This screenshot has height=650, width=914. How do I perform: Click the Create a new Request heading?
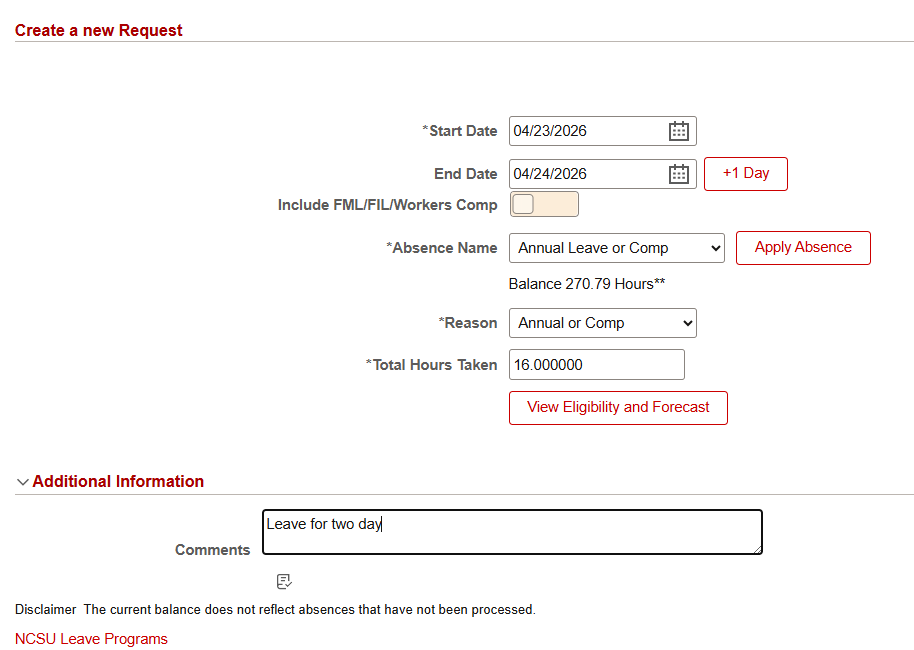pos(99,30)
